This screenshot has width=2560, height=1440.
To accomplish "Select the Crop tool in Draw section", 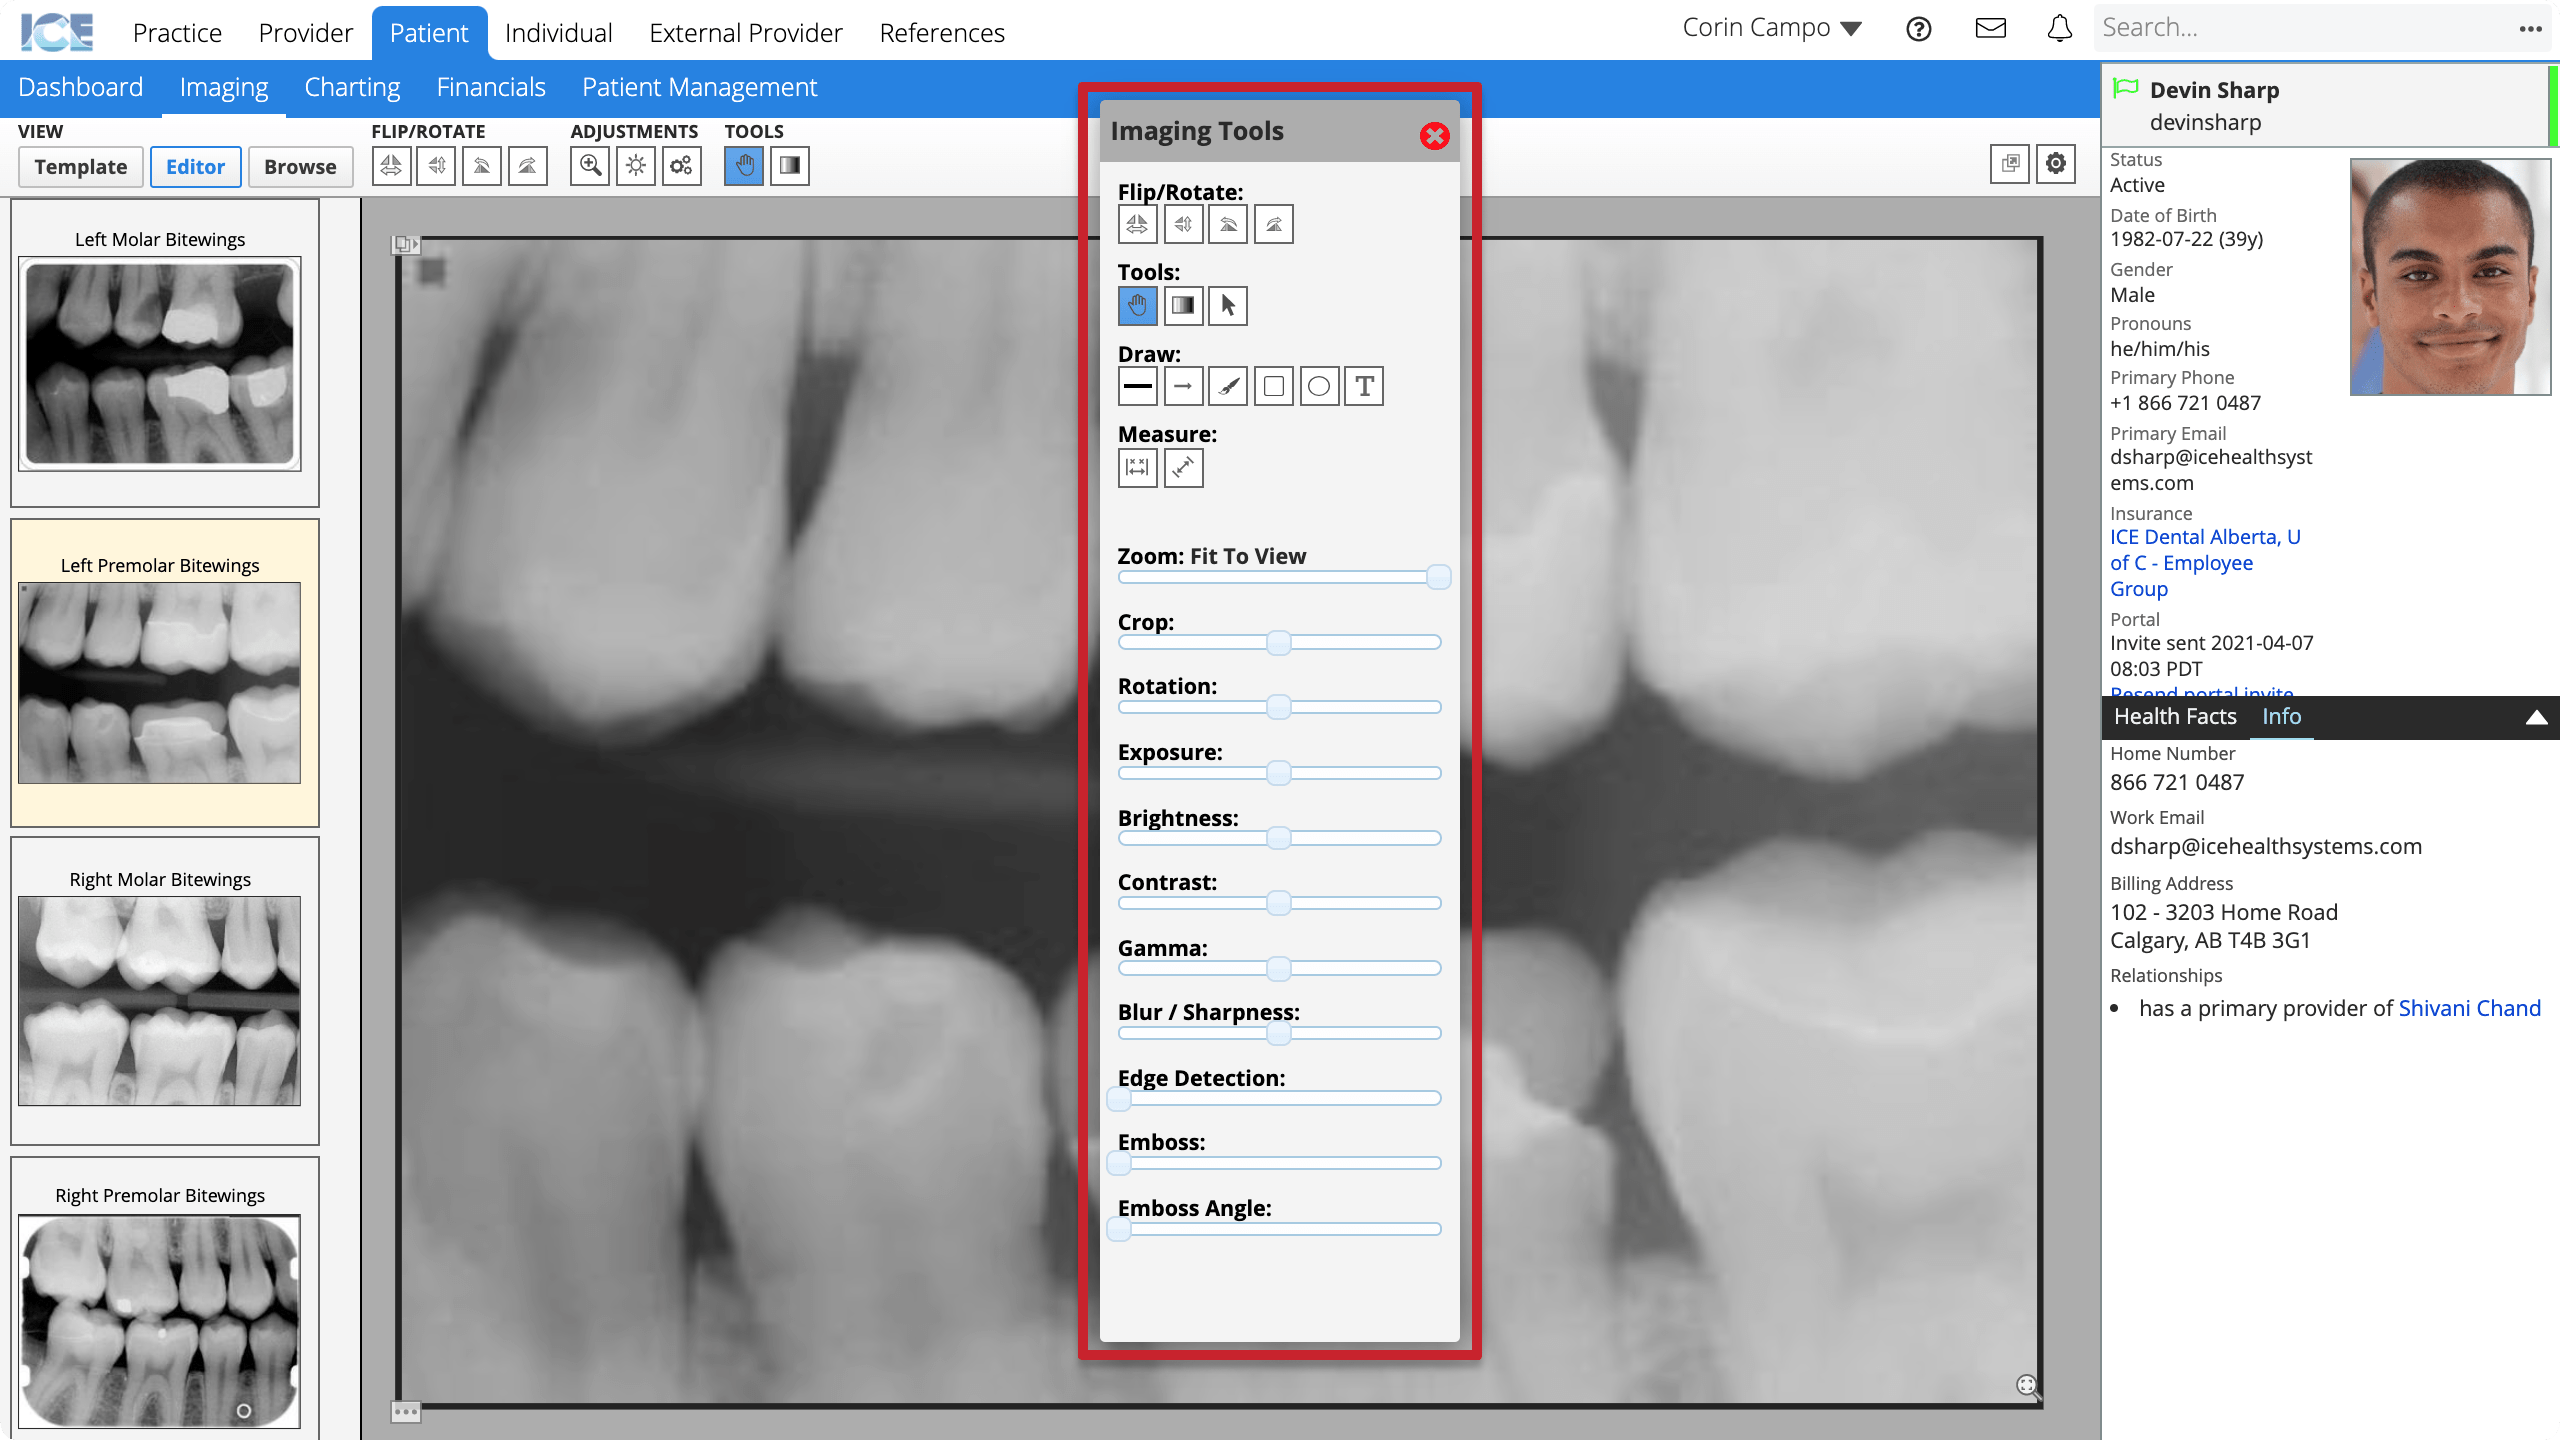I will 1273,387.
